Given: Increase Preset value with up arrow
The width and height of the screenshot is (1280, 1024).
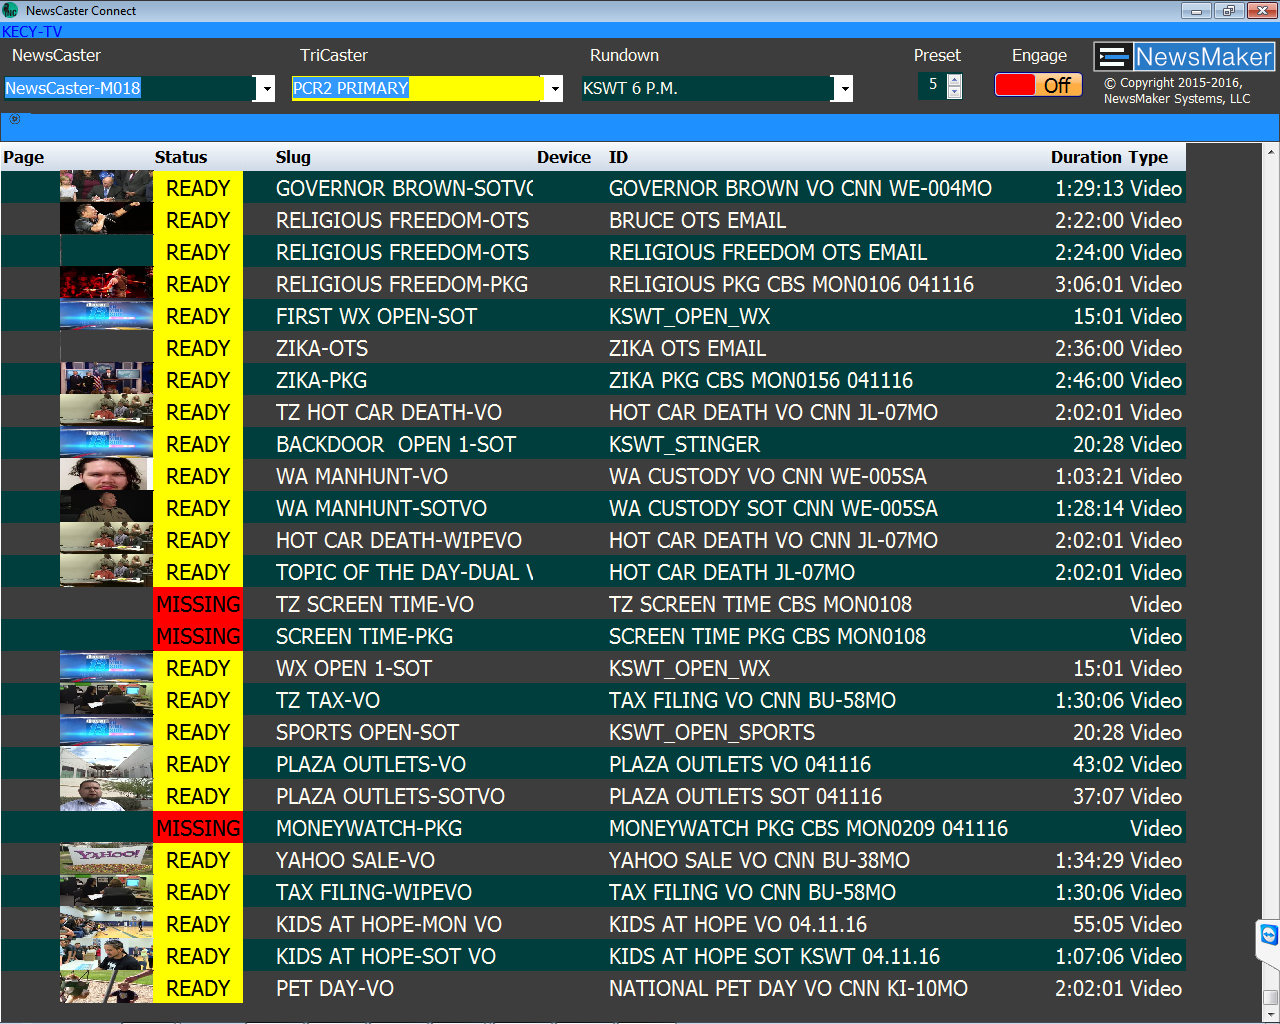Looking at the screenshot, I should [x=955, y=80].
